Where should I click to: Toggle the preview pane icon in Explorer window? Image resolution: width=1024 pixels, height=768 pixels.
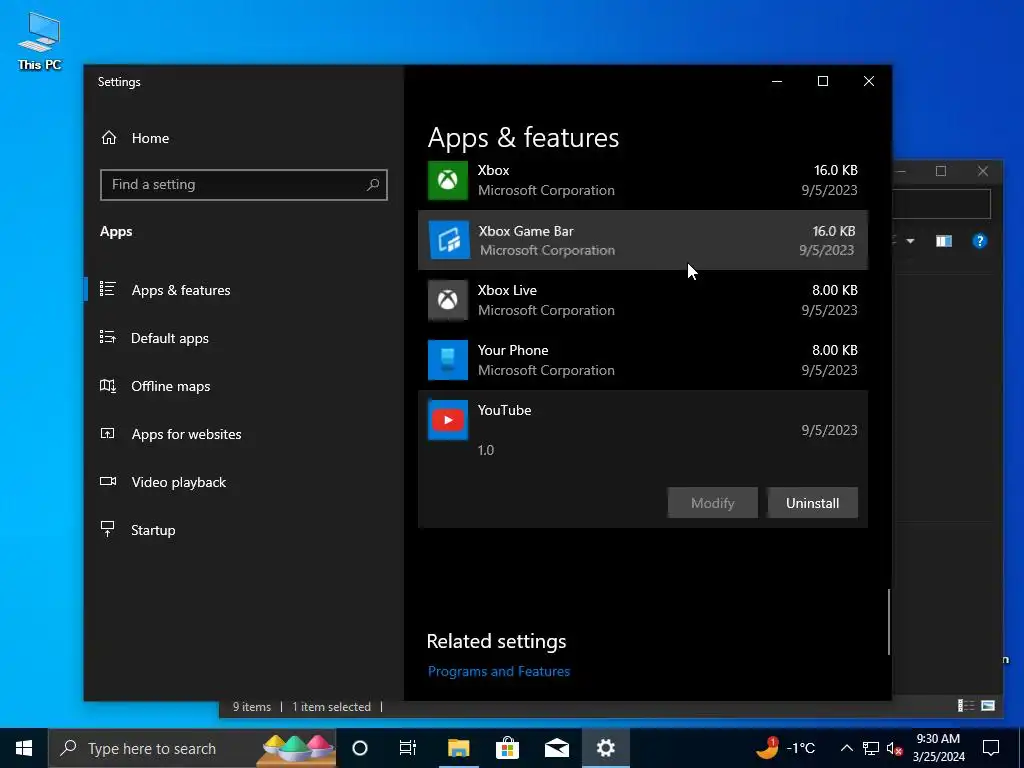(944, 241)
